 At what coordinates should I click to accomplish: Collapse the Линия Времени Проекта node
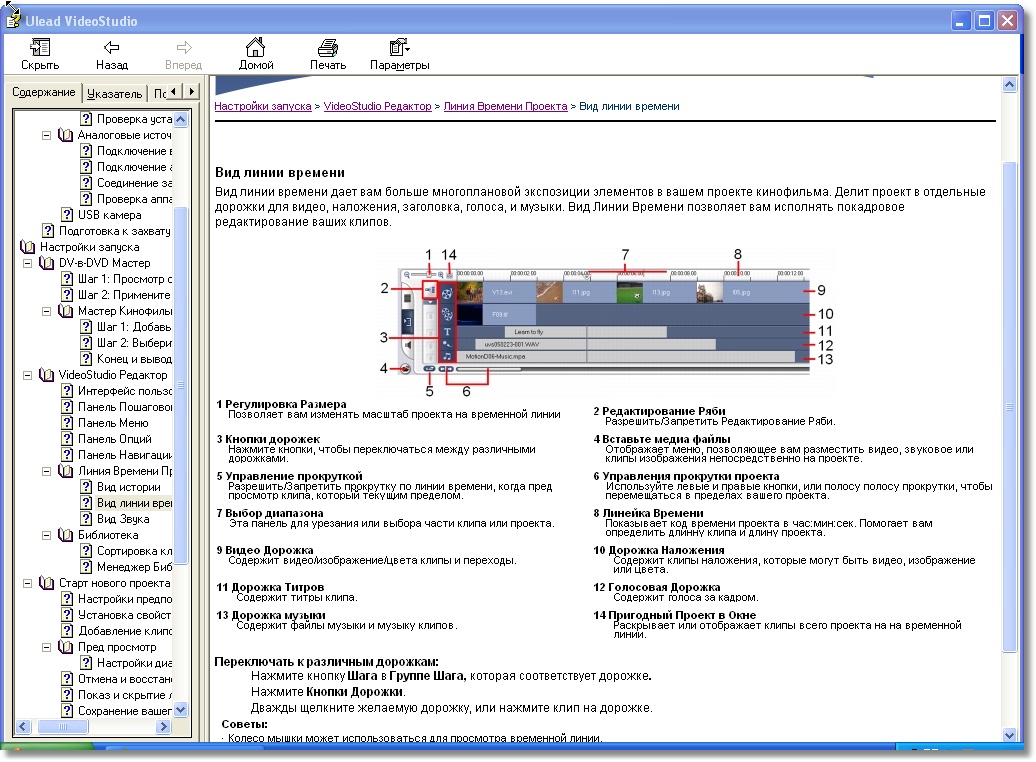(47, 471)
